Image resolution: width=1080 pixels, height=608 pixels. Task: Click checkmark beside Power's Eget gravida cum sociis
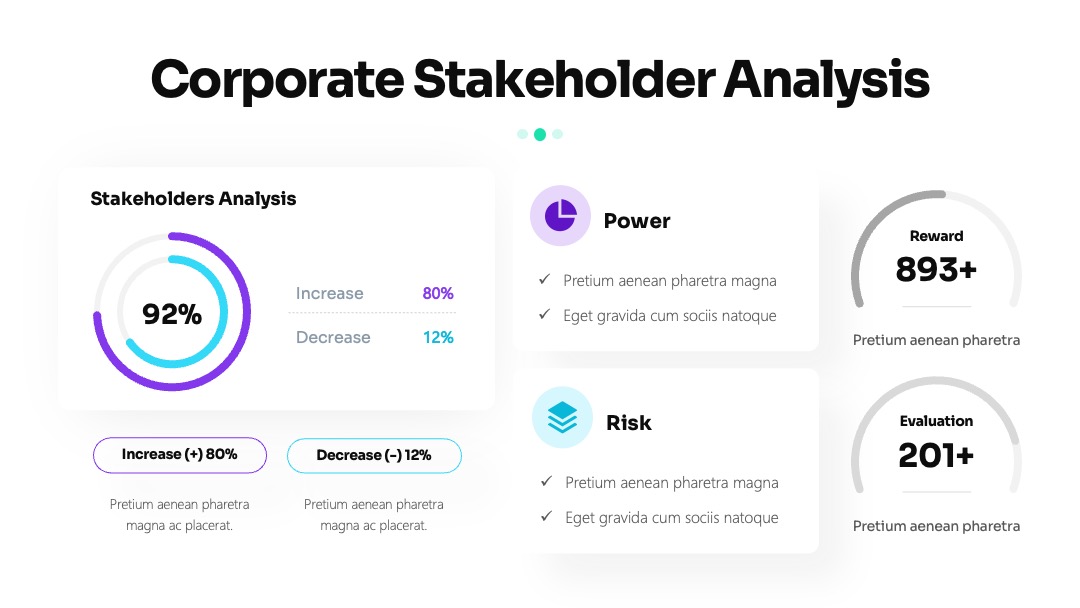(x=544, y=315)
